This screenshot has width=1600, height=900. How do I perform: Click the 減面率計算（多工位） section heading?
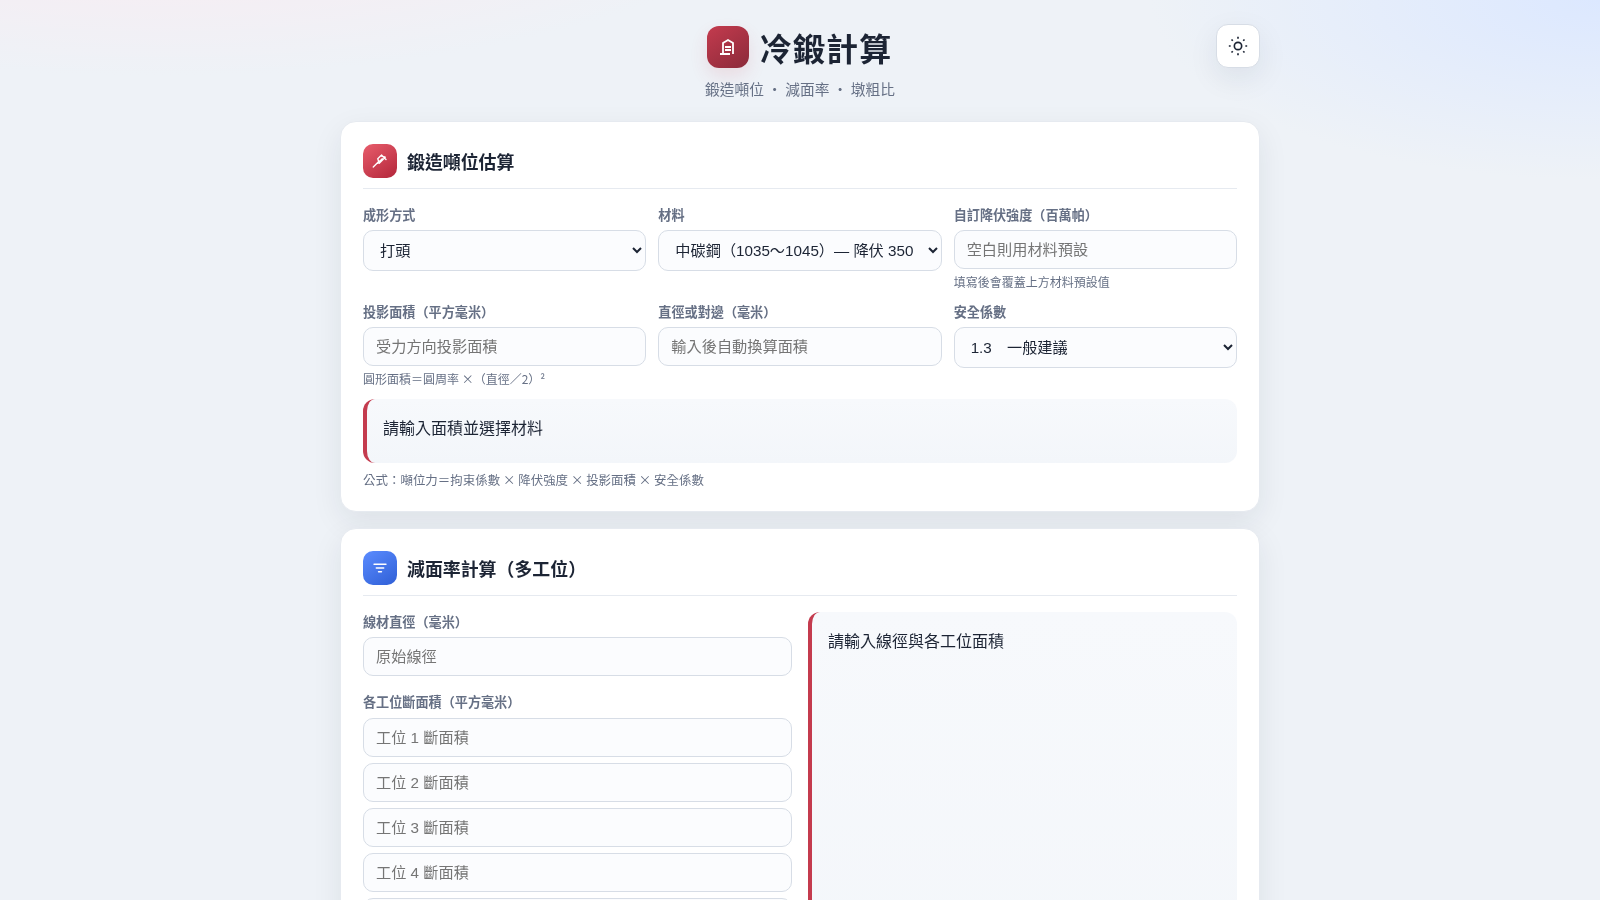[495, 569]
